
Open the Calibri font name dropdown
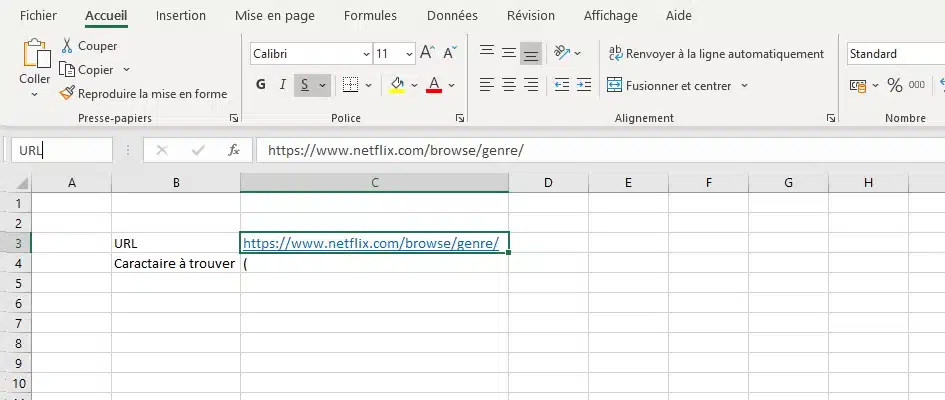tap(366, 54)
